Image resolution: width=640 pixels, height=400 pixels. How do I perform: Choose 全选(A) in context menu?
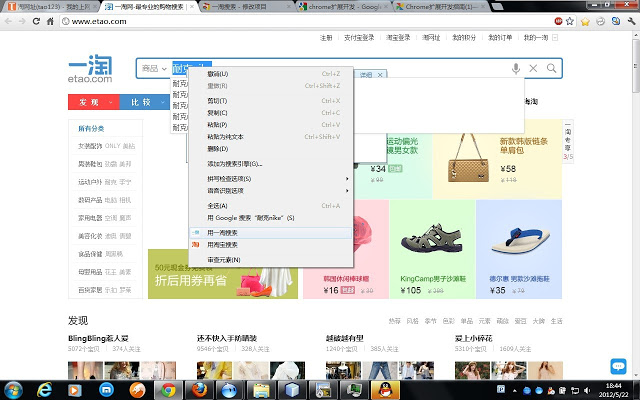coord(271,206)
